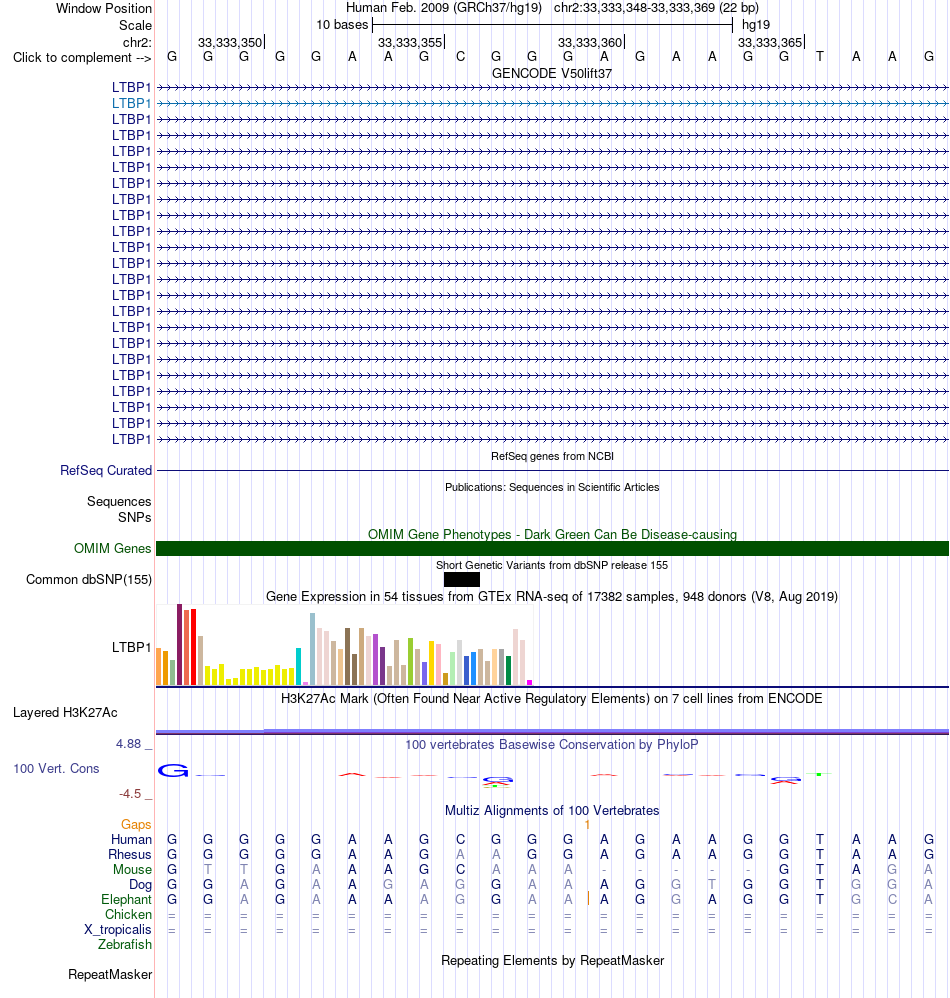Click 'Publications: Sequences in Scientific Articles' title

pos(552,487)
